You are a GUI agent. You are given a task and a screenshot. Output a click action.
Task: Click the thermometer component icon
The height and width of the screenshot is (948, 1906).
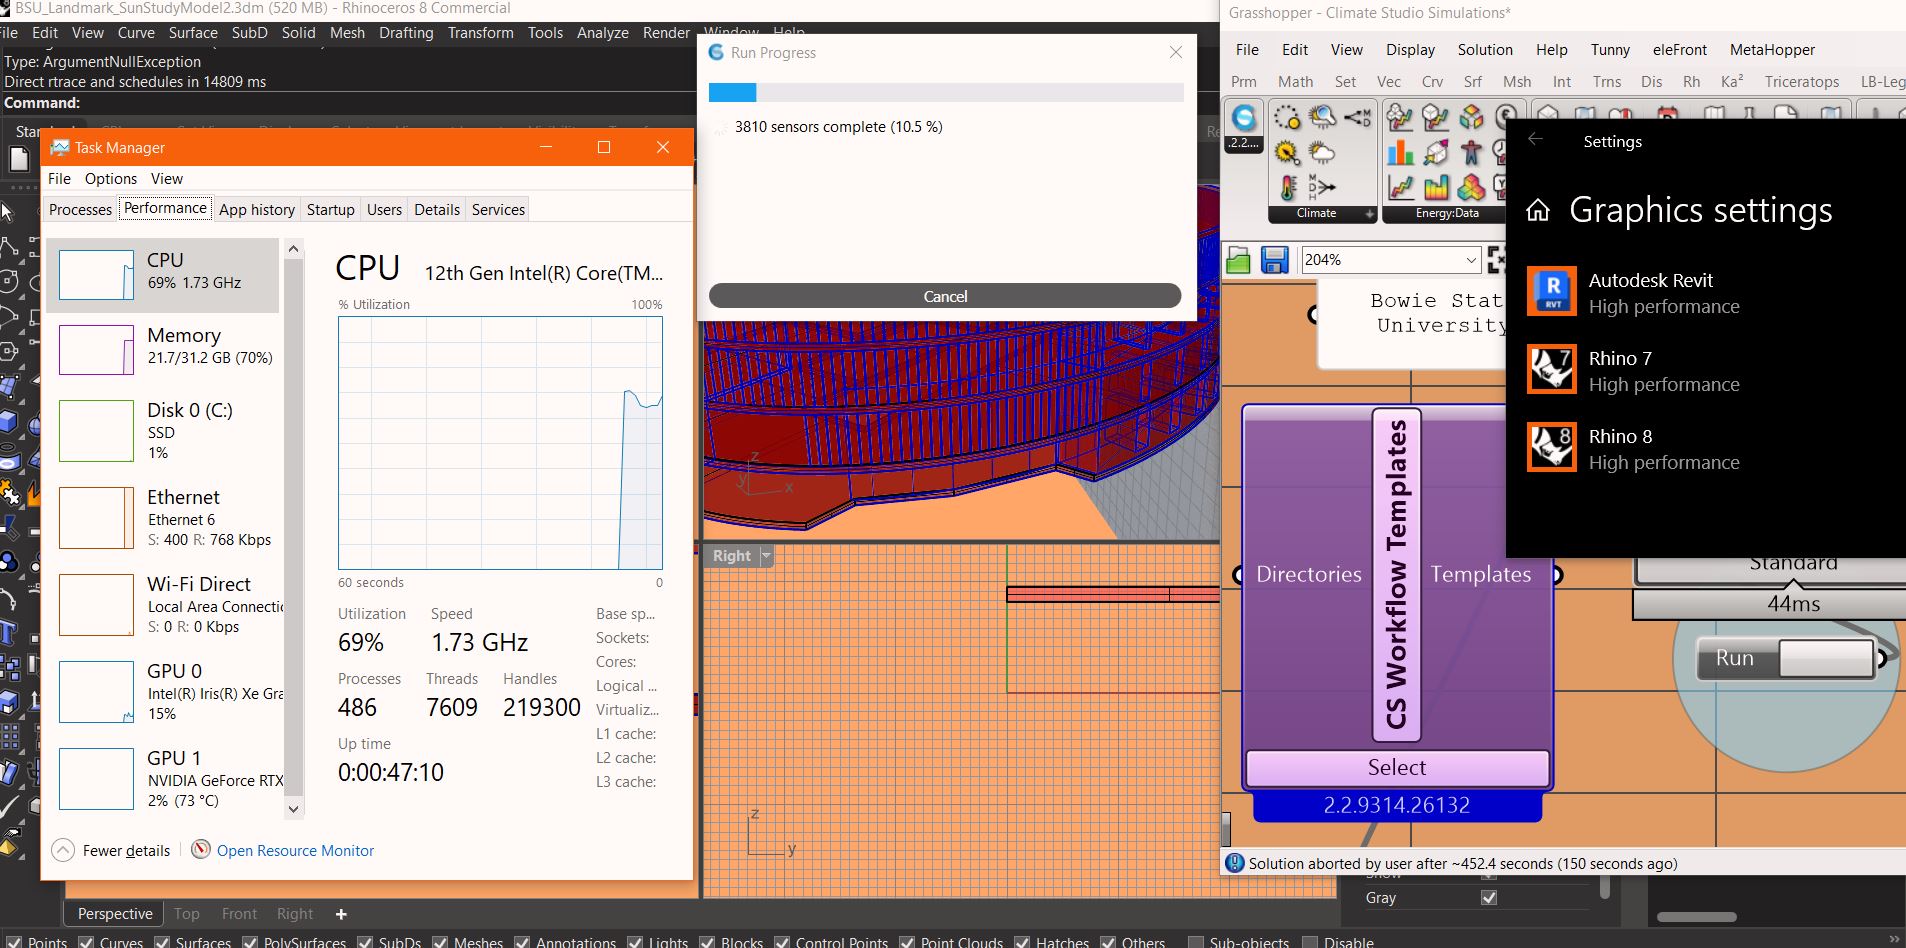click(1287, 187)
